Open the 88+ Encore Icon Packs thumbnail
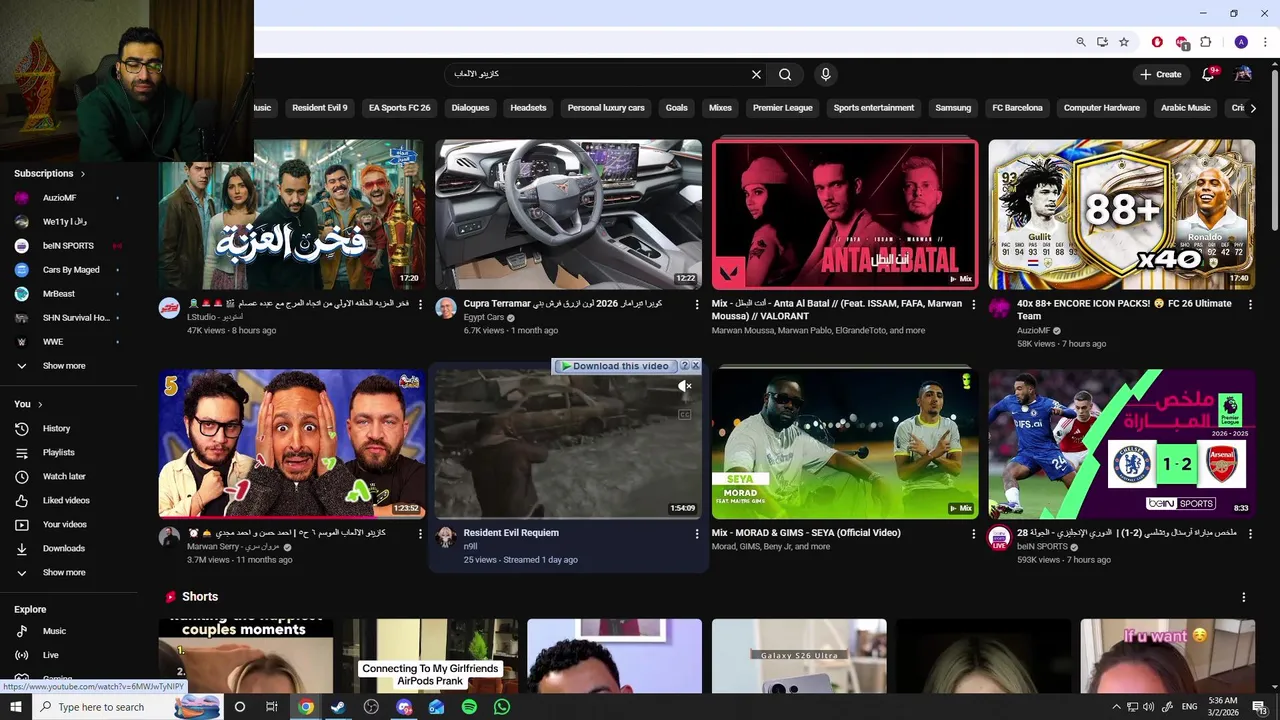The width and height of the screenshot is (1280, 720). [1121, 214]
